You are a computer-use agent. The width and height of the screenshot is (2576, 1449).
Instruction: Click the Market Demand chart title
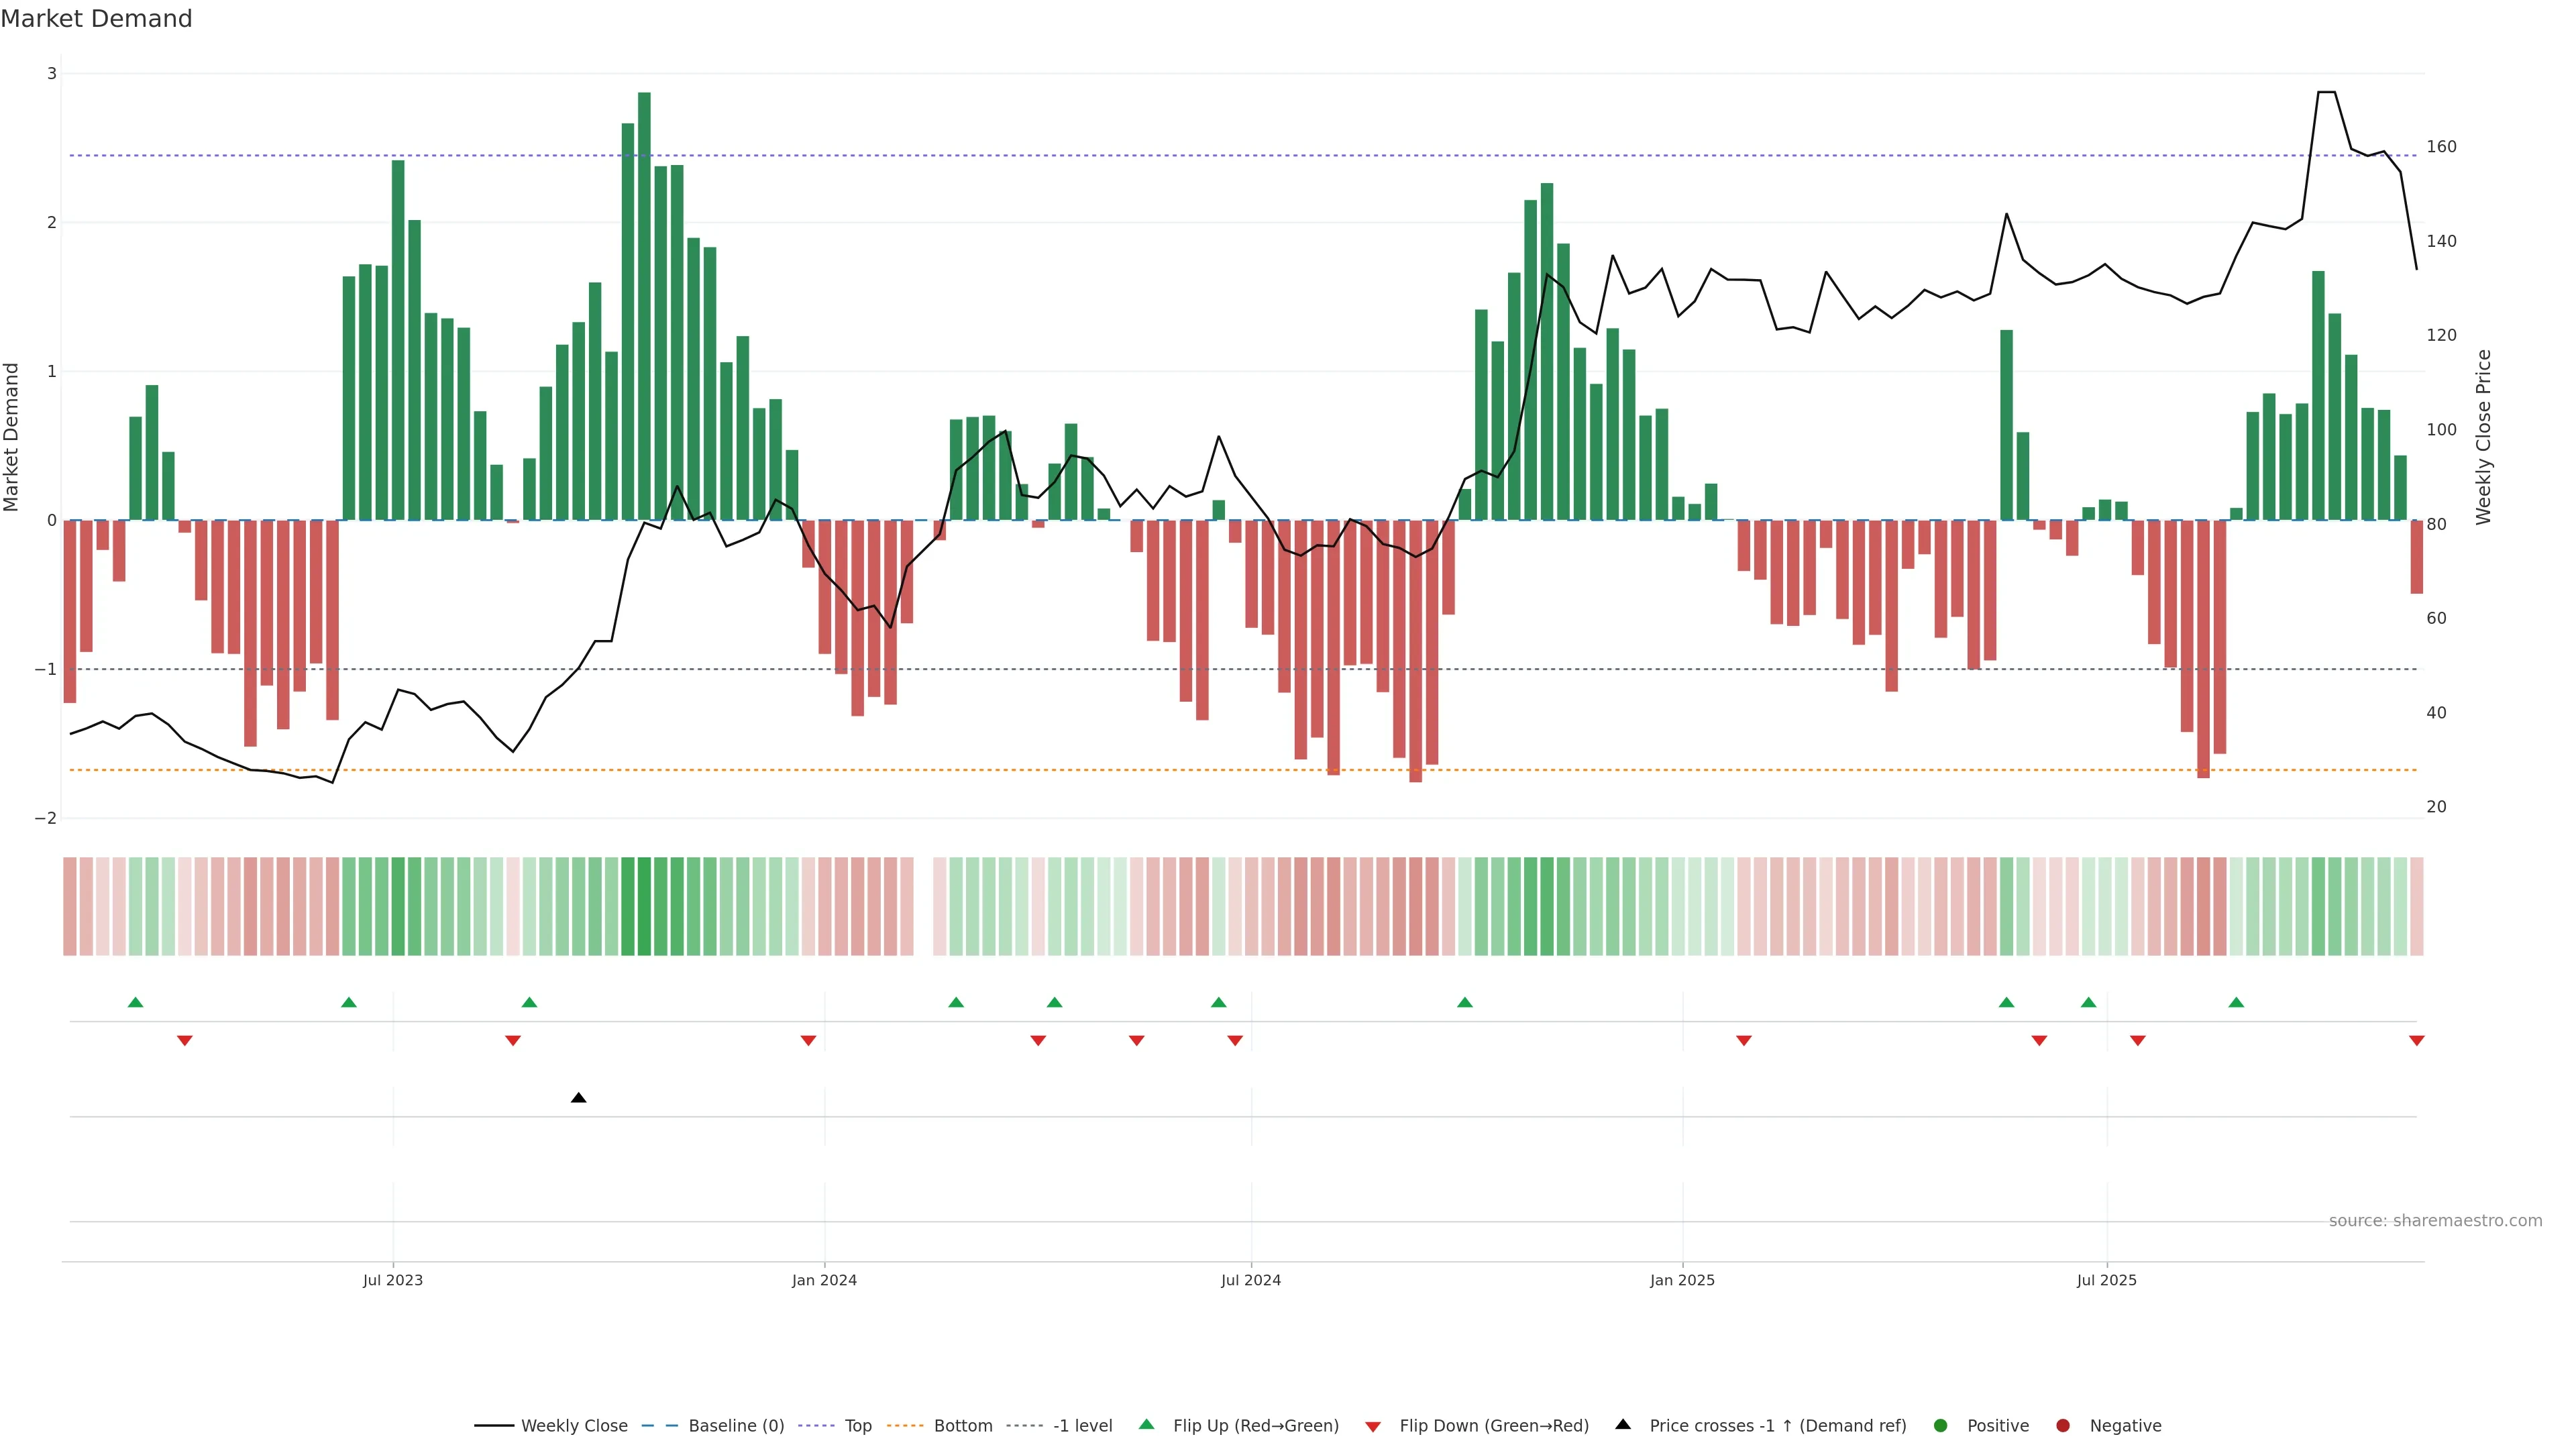click(96, 19)
